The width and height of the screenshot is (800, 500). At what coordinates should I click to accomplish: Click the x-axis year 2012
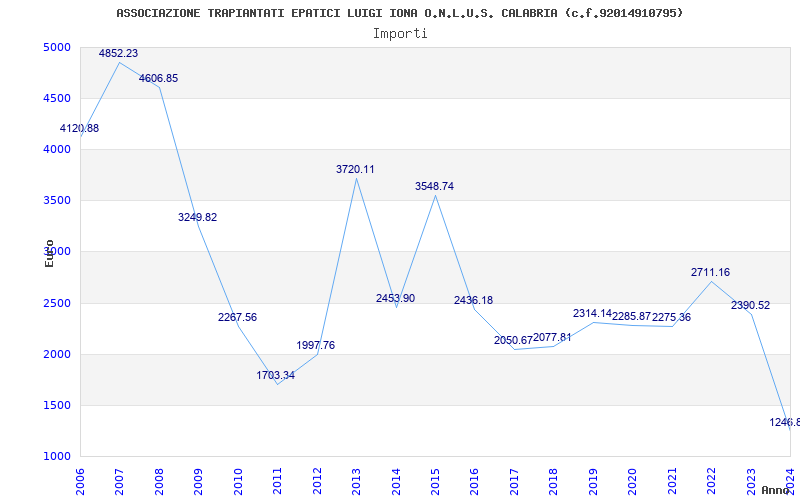317,482
